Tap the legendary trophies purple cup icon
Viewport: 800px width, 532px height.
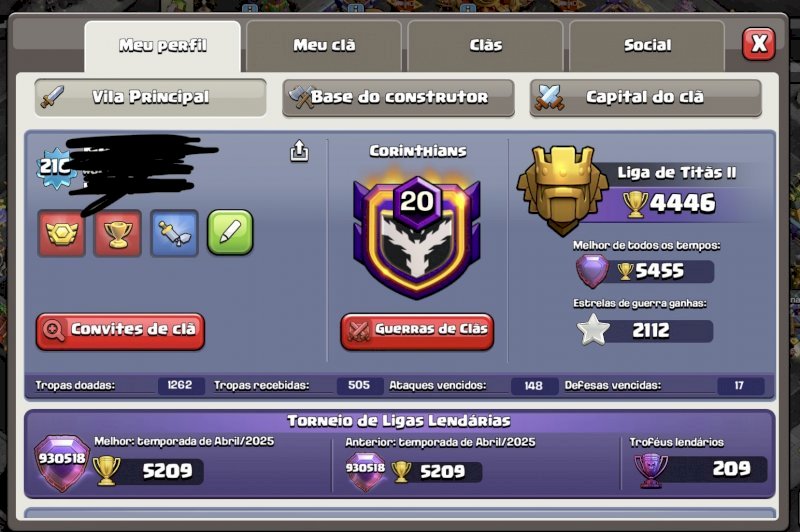(651, 470)
